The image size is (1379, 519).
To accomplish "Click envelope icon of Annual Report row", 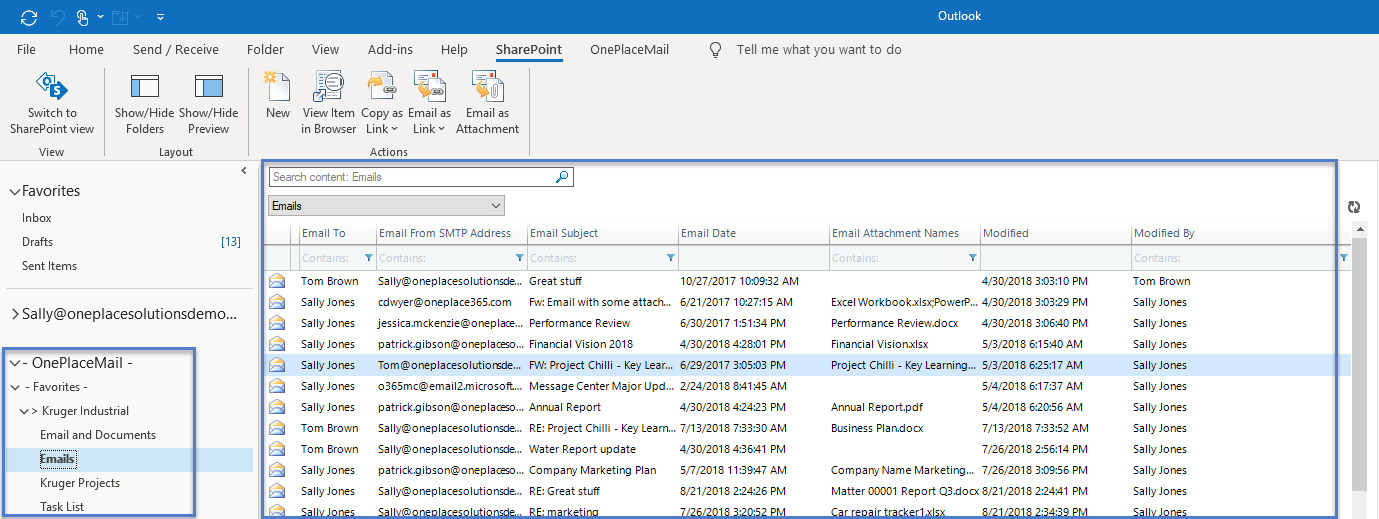I will click(277, 407).
